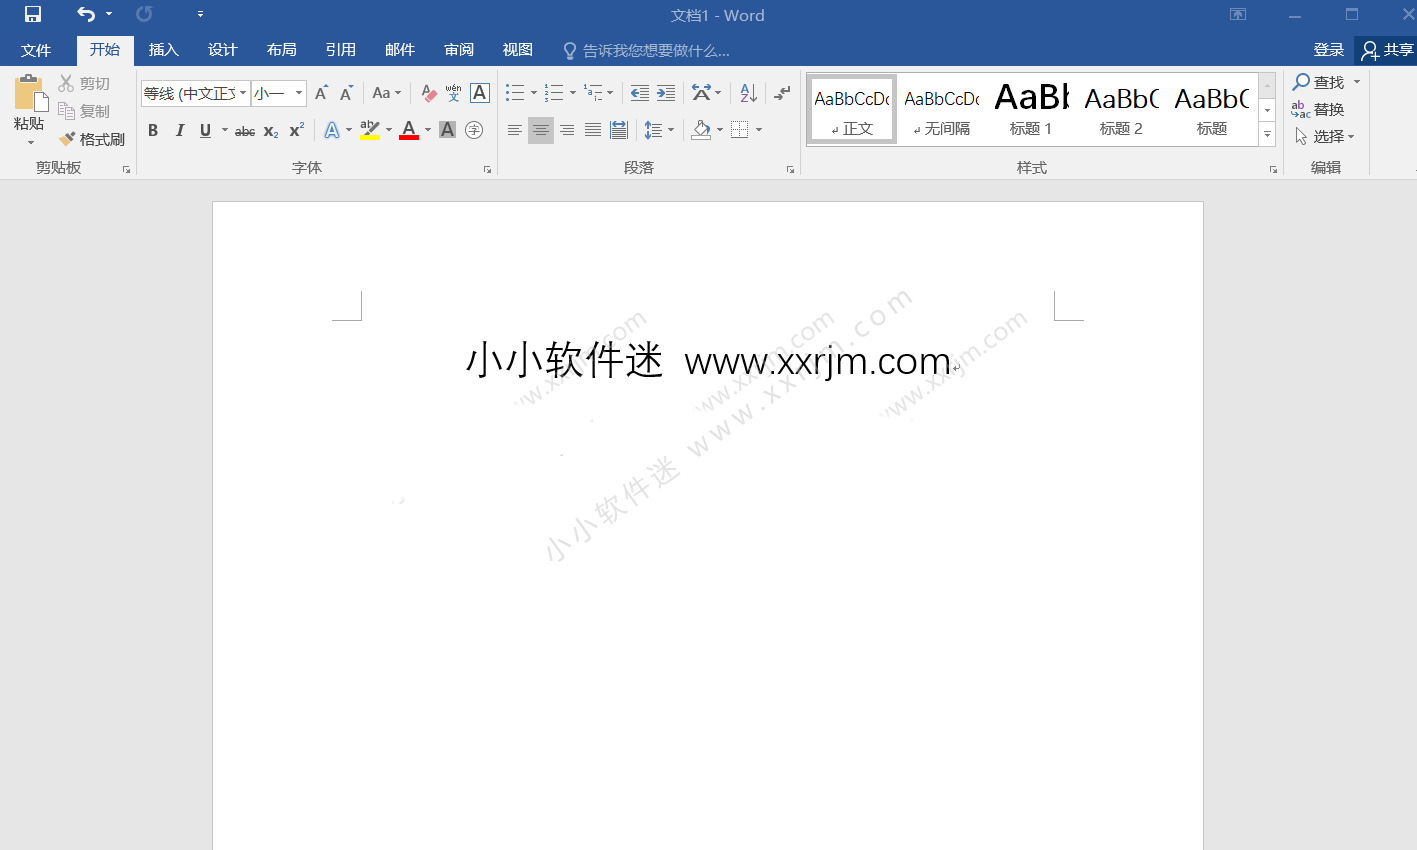Undo the last action
Screen dimensions: 1417x850
point(86,14)
